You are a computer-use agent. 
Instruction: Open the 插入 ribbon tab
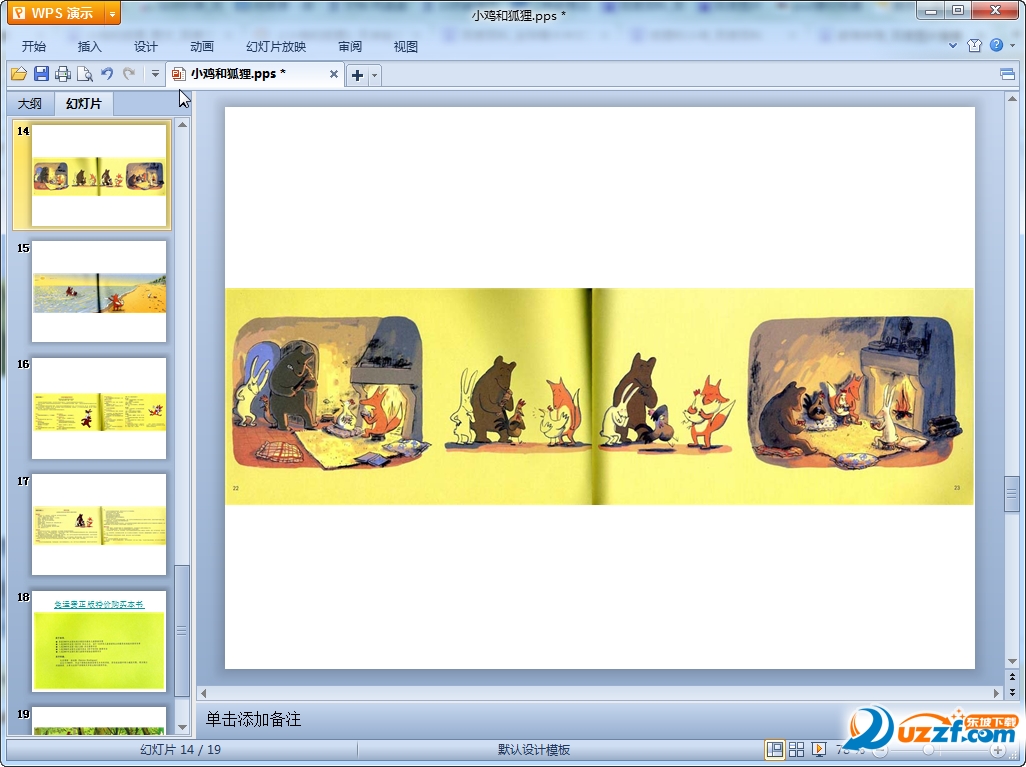point(90,46)
